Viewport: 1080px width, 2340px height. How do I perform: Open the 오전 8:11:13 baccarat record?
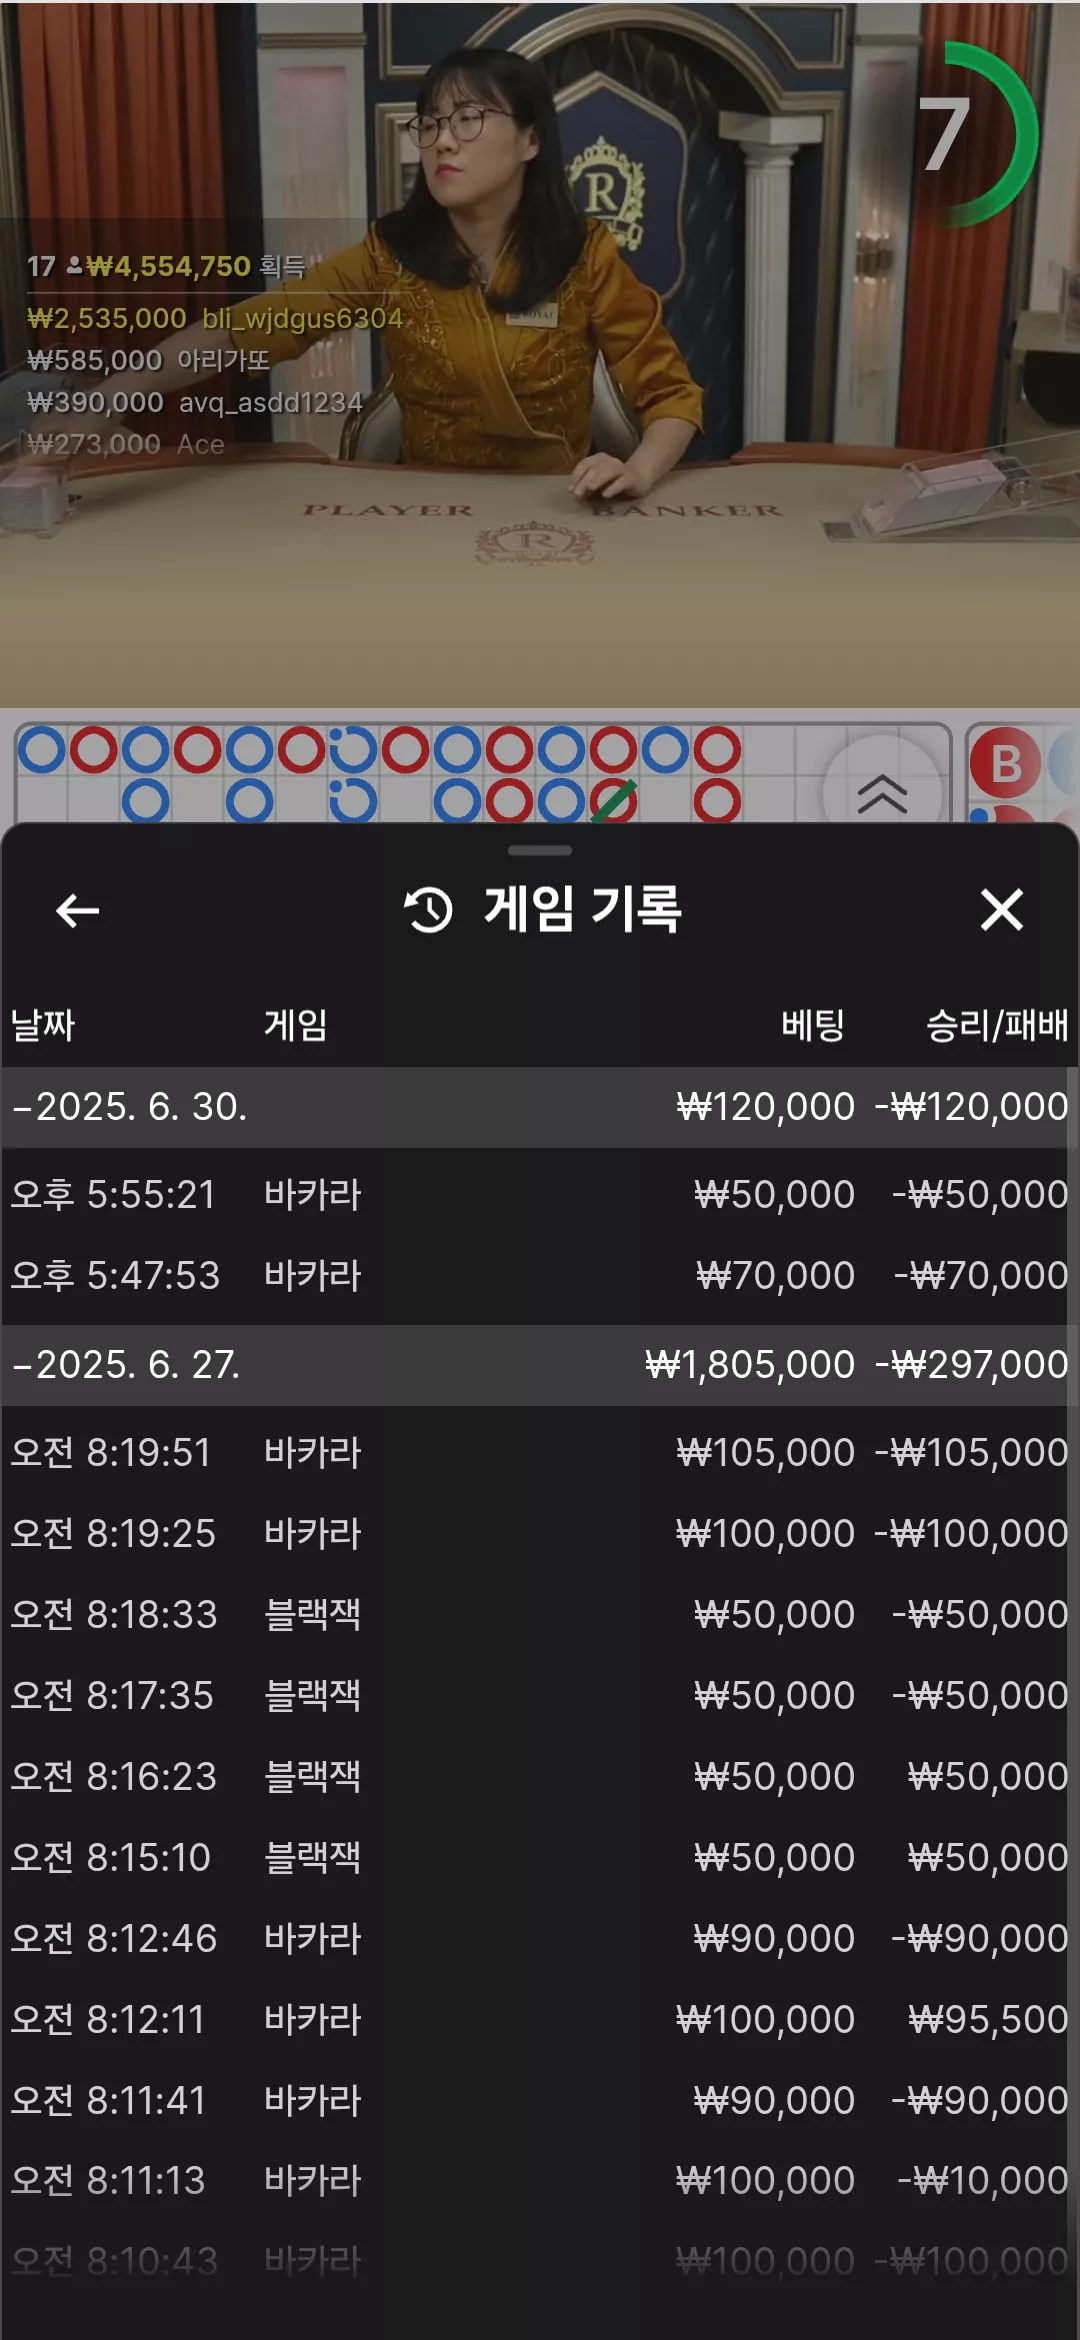(x=540, y=2180)
